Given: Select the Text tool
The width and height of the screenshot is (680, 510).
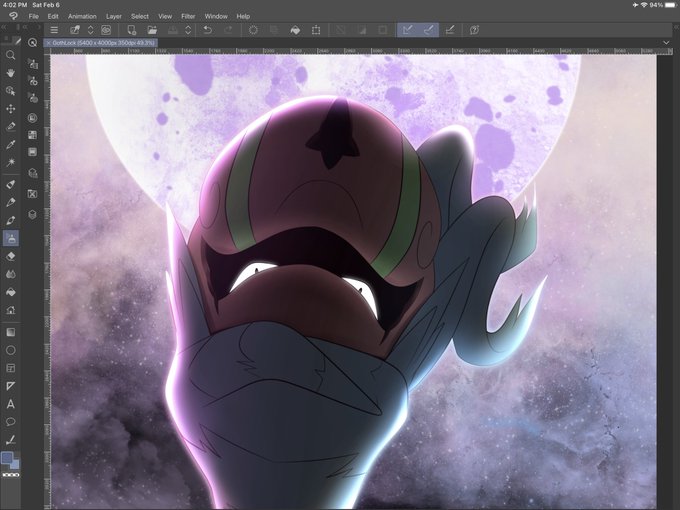Looking at the screenshot, I should click(10, 404).
